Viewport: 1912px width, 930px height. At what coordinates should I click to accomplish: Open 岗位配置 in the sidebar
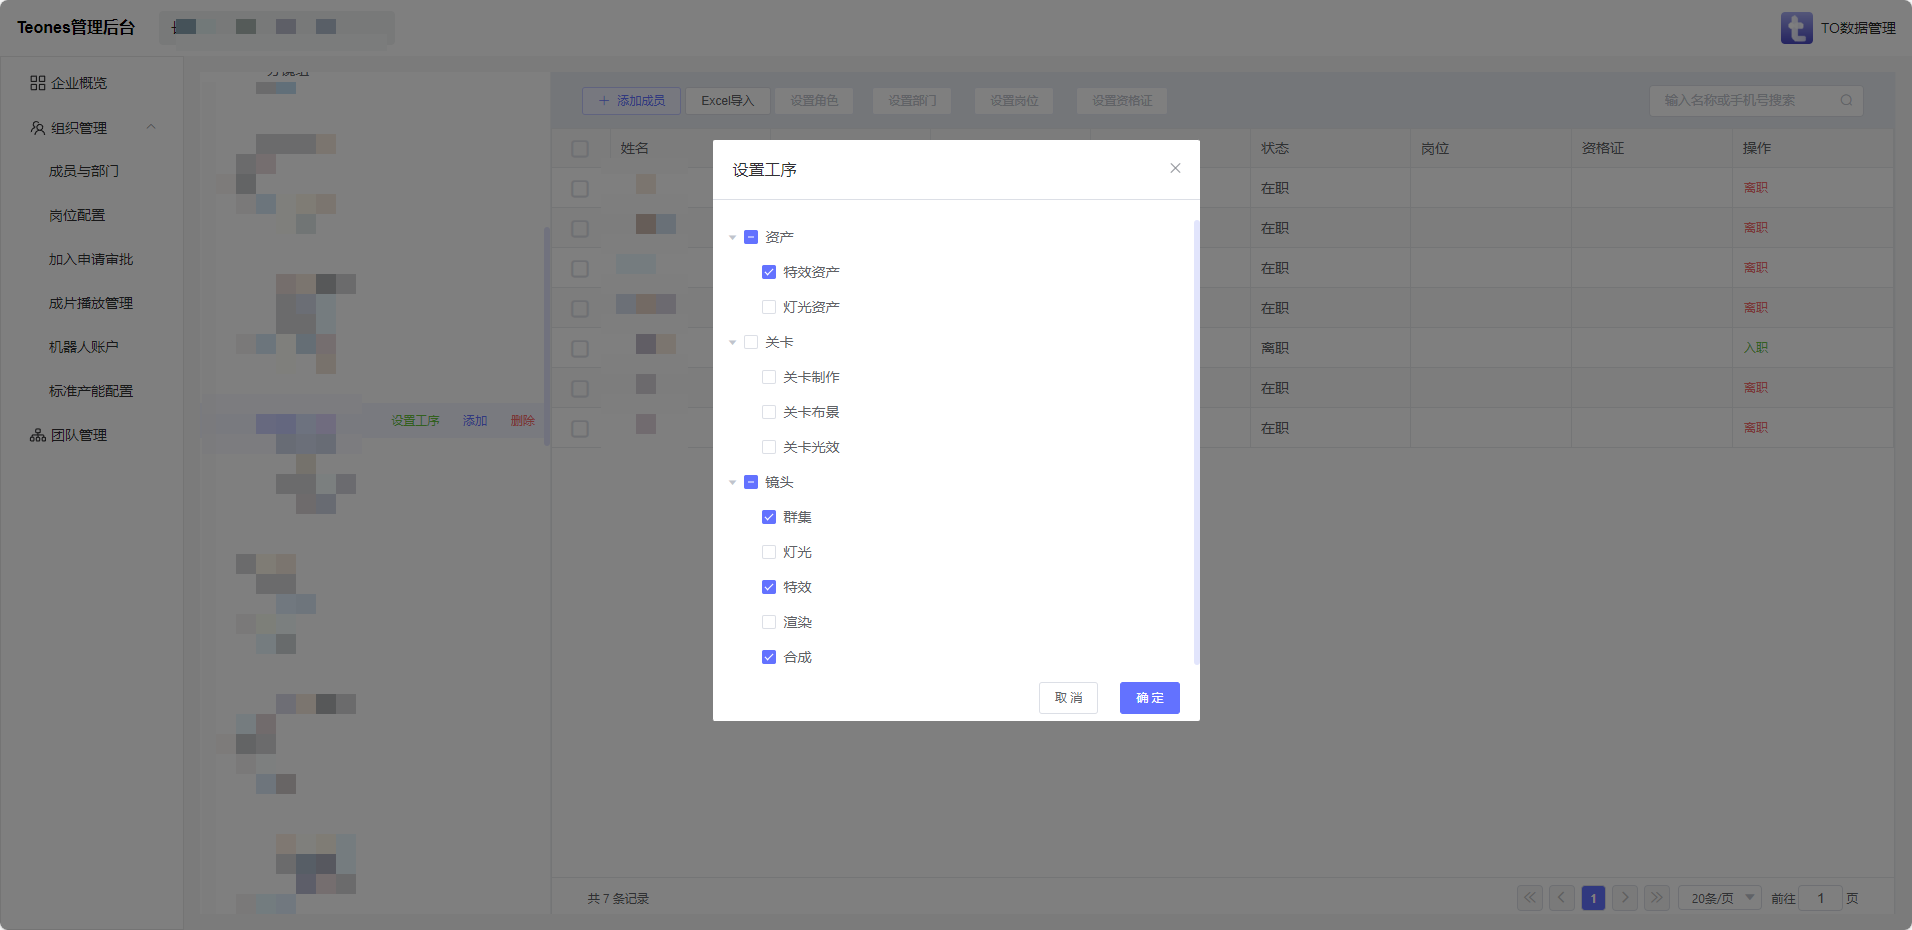coord(77,215)
